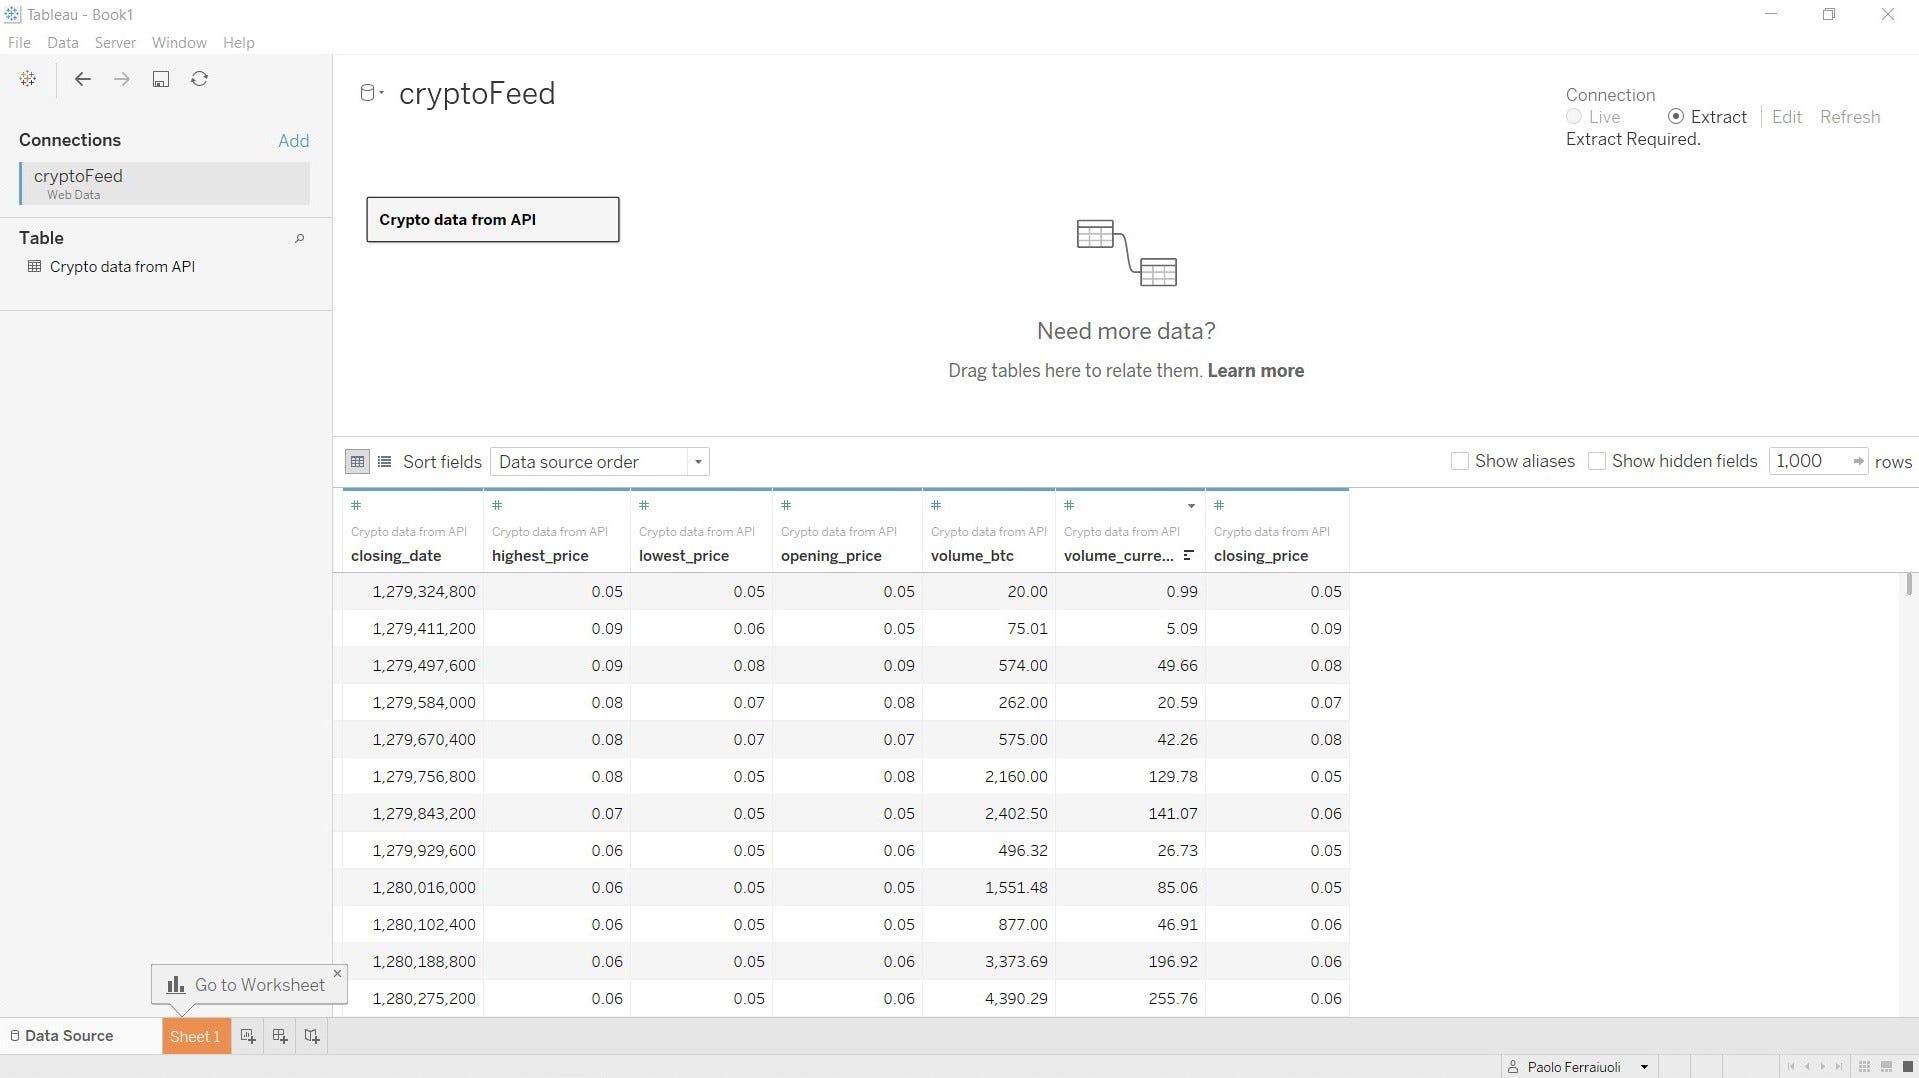Go back with the left arrow toolbar icon

[83, 79]
